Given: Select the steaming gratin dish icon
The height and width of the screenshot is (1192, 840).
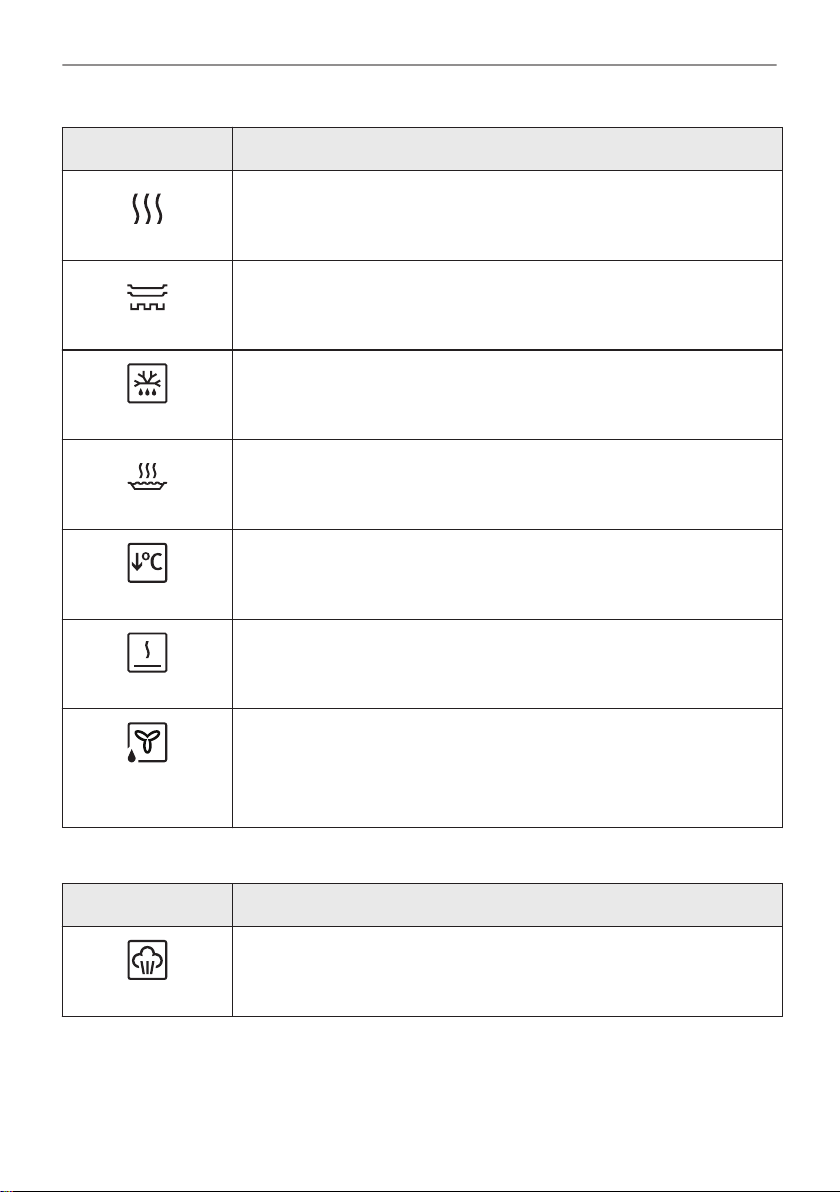Looking at the screenshot, I should (x=147, y=476).
